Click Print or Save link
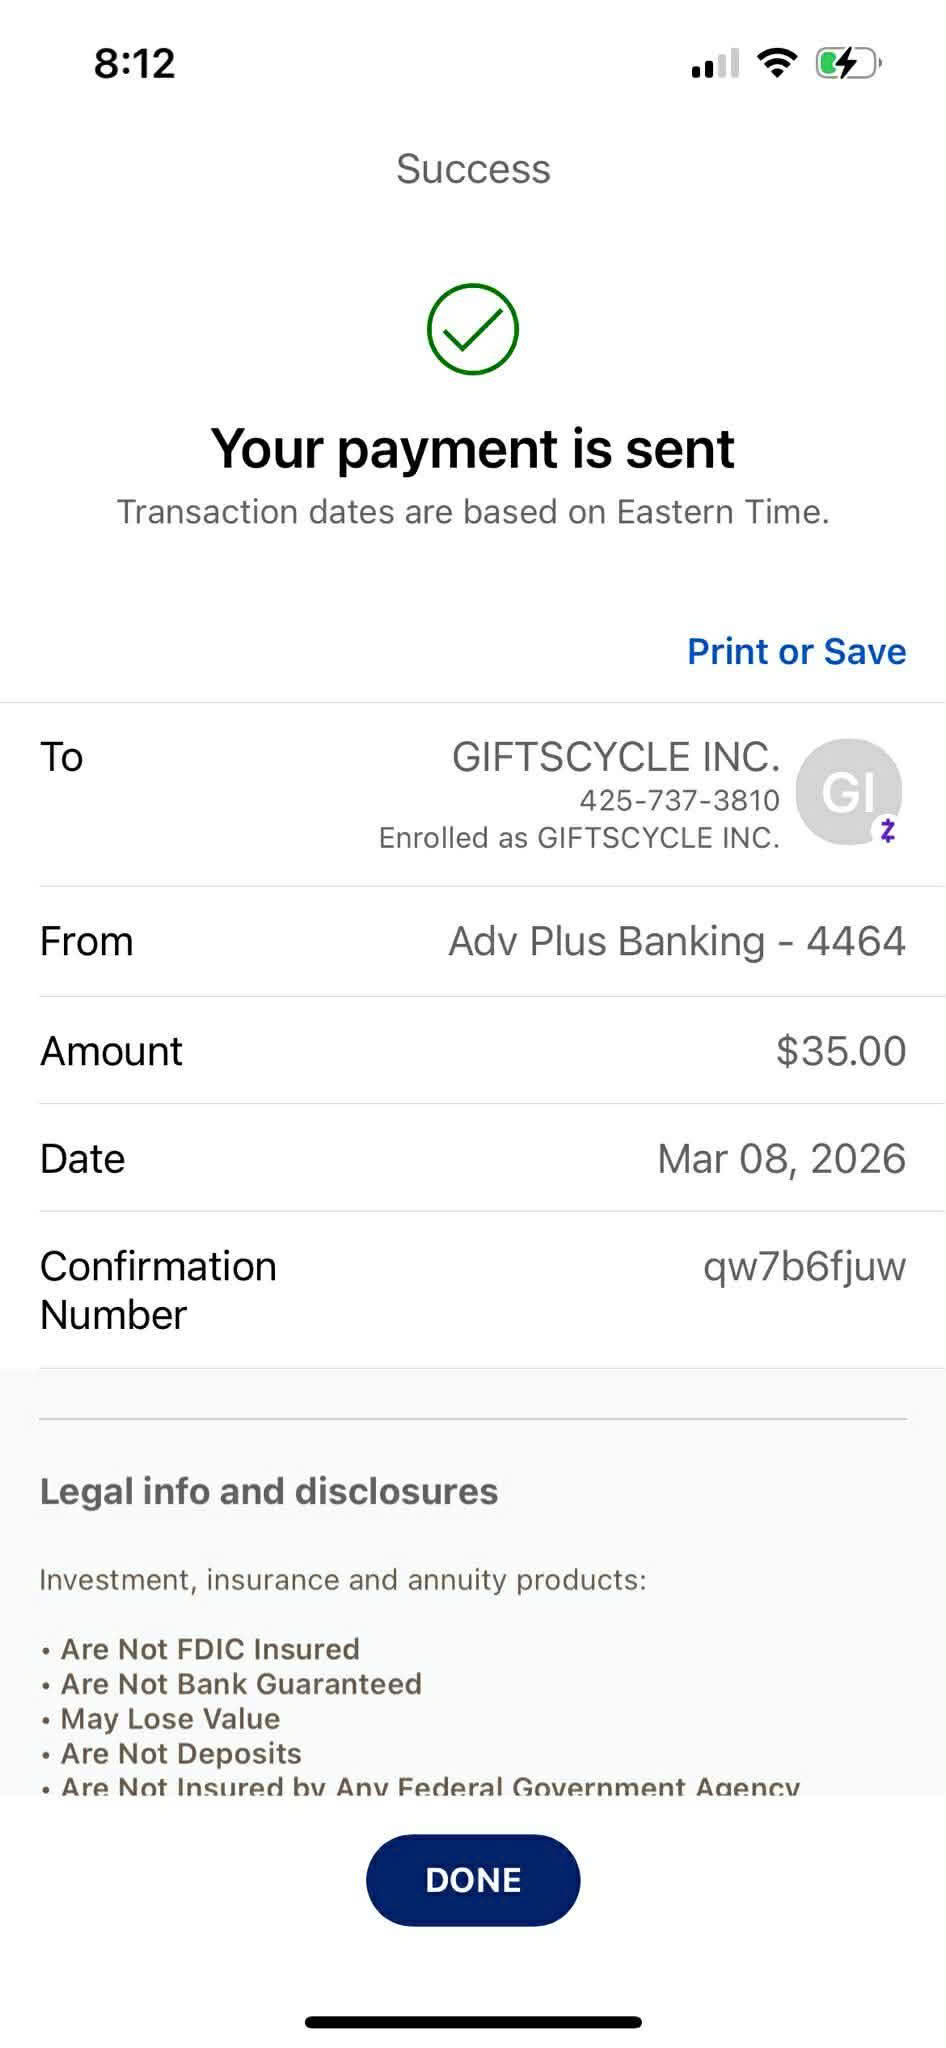 (796, 651)
